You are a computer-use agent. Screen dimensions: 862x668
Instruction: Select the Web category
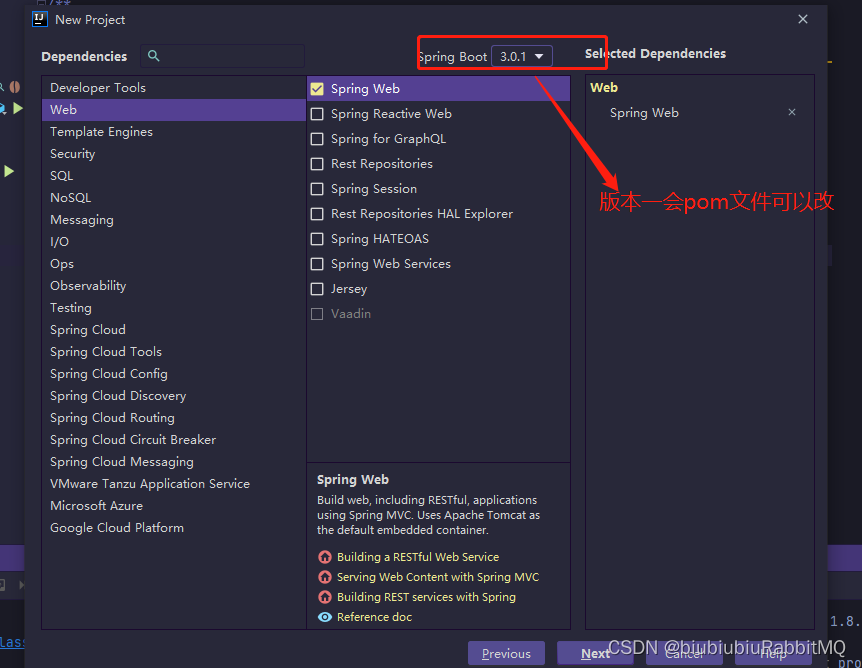tap(174, 109)
